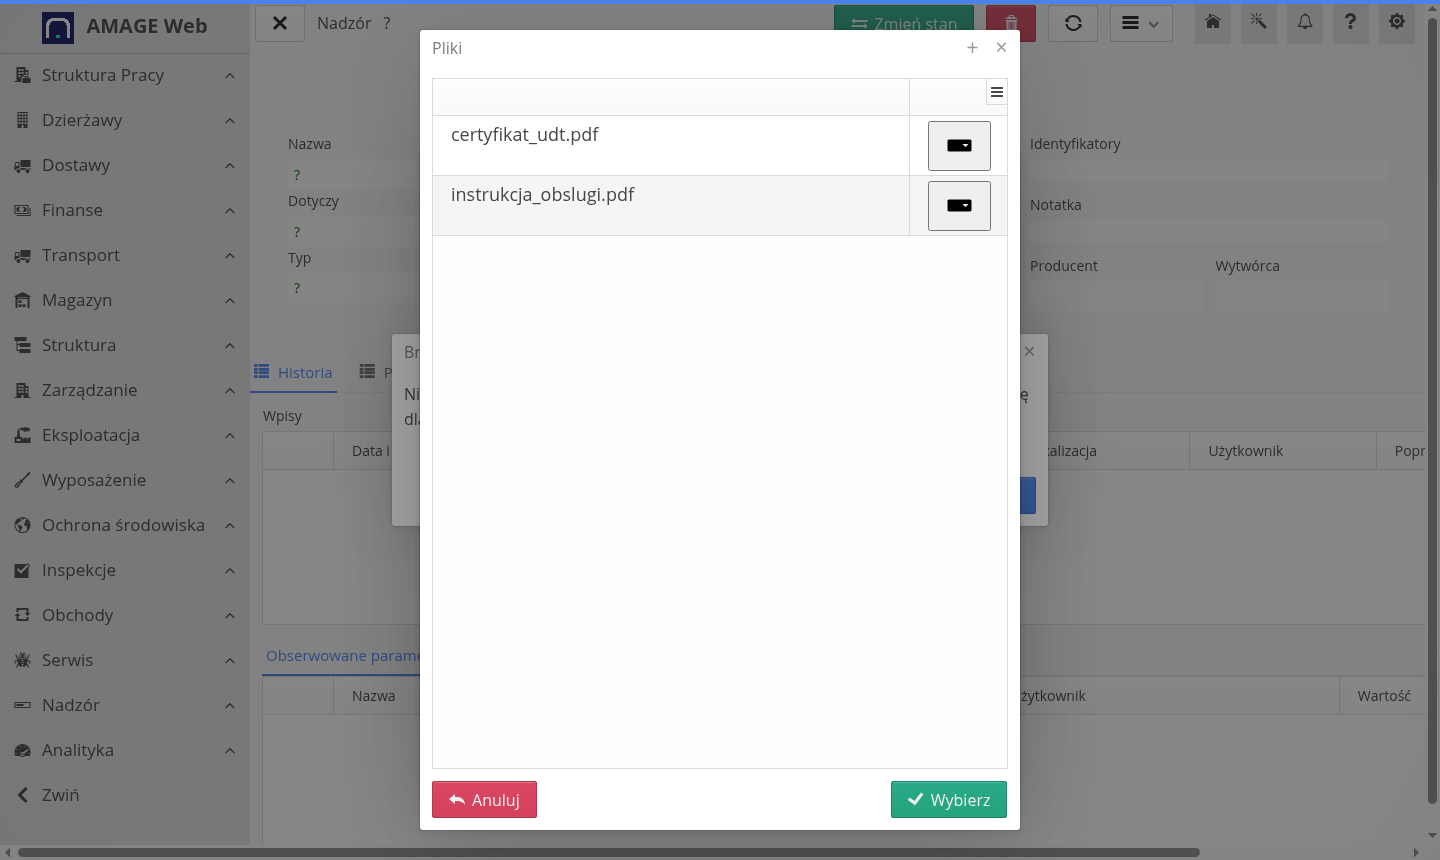
Task: Click the Ochrona środowiska globe icon
Action: click(23, 525)
